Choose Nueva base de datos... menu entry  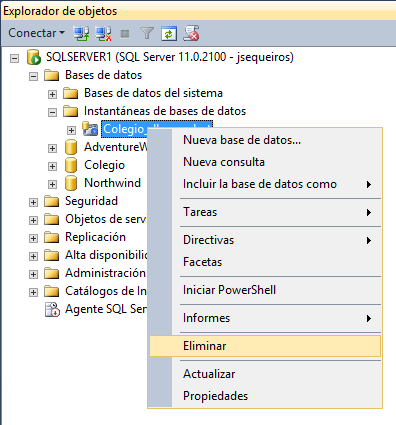(265, 140)
